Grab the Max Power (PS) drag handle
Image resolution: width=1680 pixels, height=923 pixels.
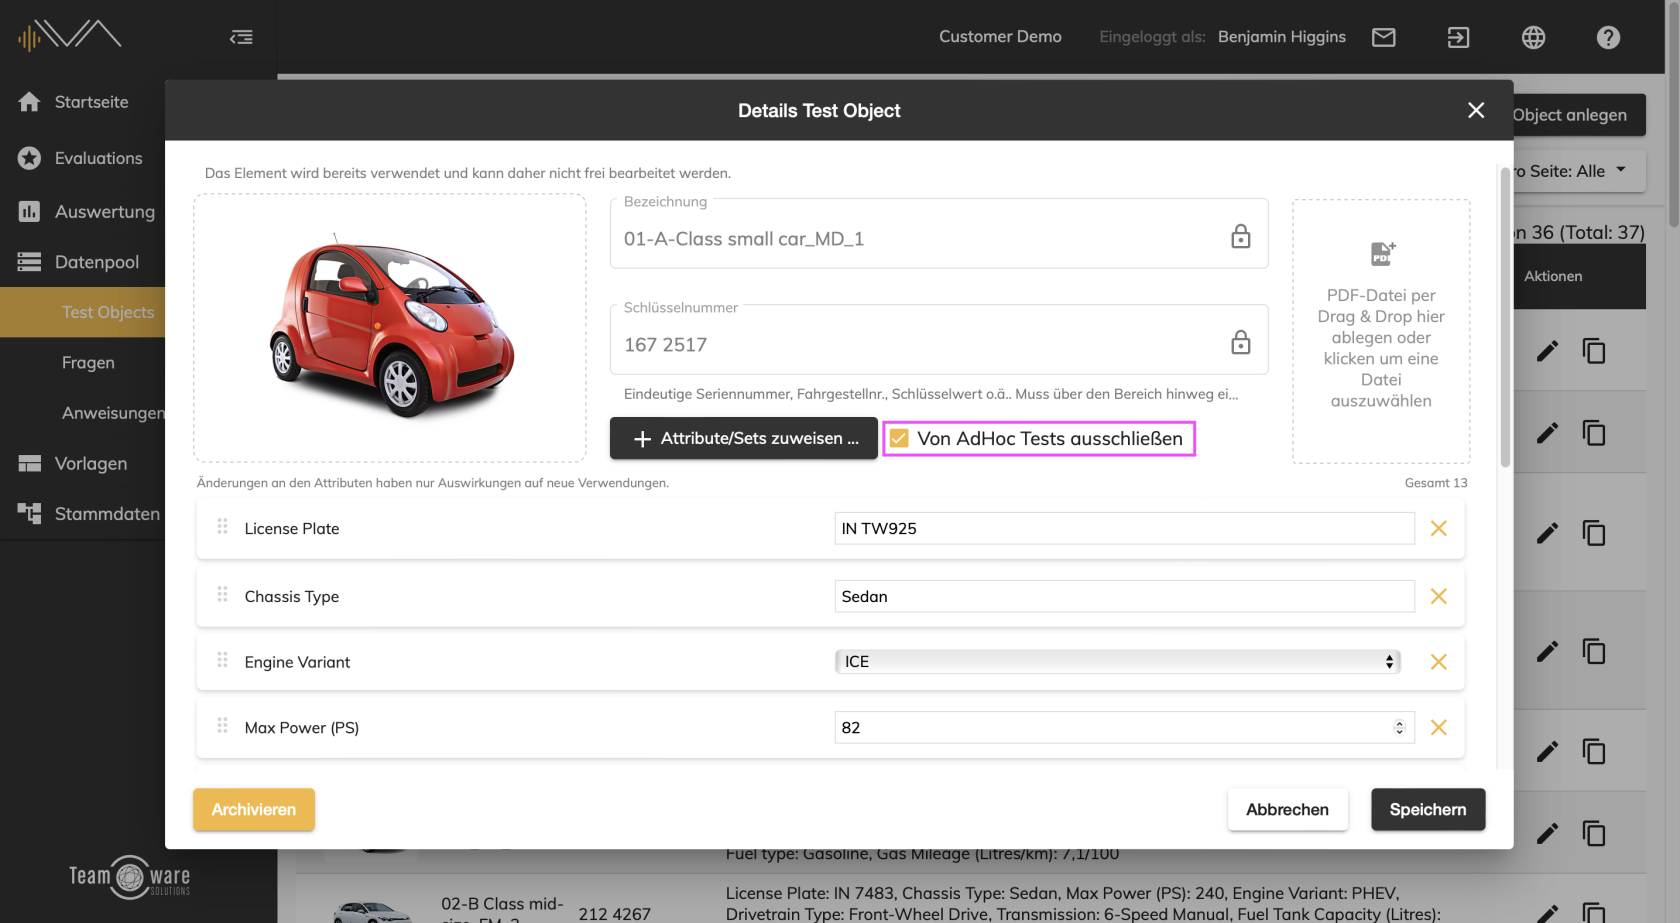point(223,725)
